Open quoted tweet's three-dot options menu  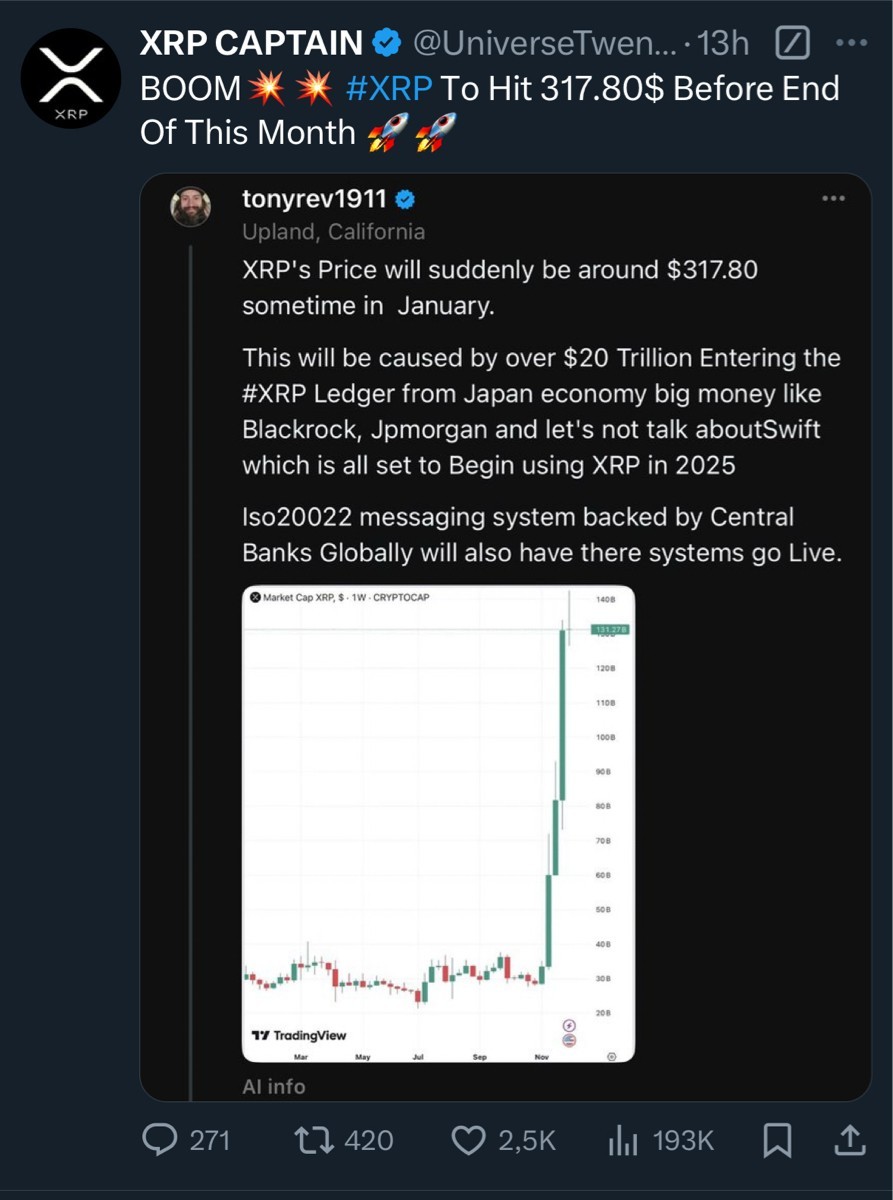833,199
